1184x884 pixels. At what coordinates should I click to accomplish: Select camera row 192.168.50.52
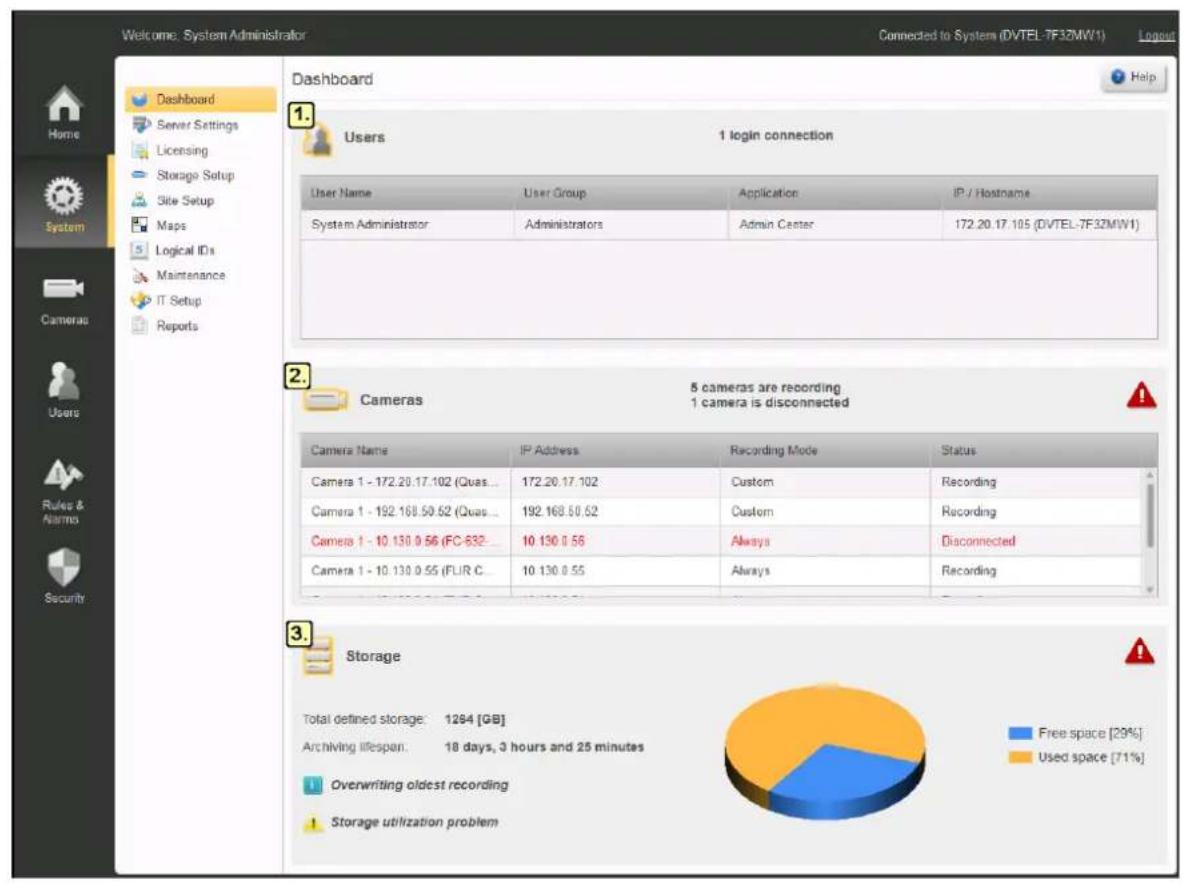[721, 512]
